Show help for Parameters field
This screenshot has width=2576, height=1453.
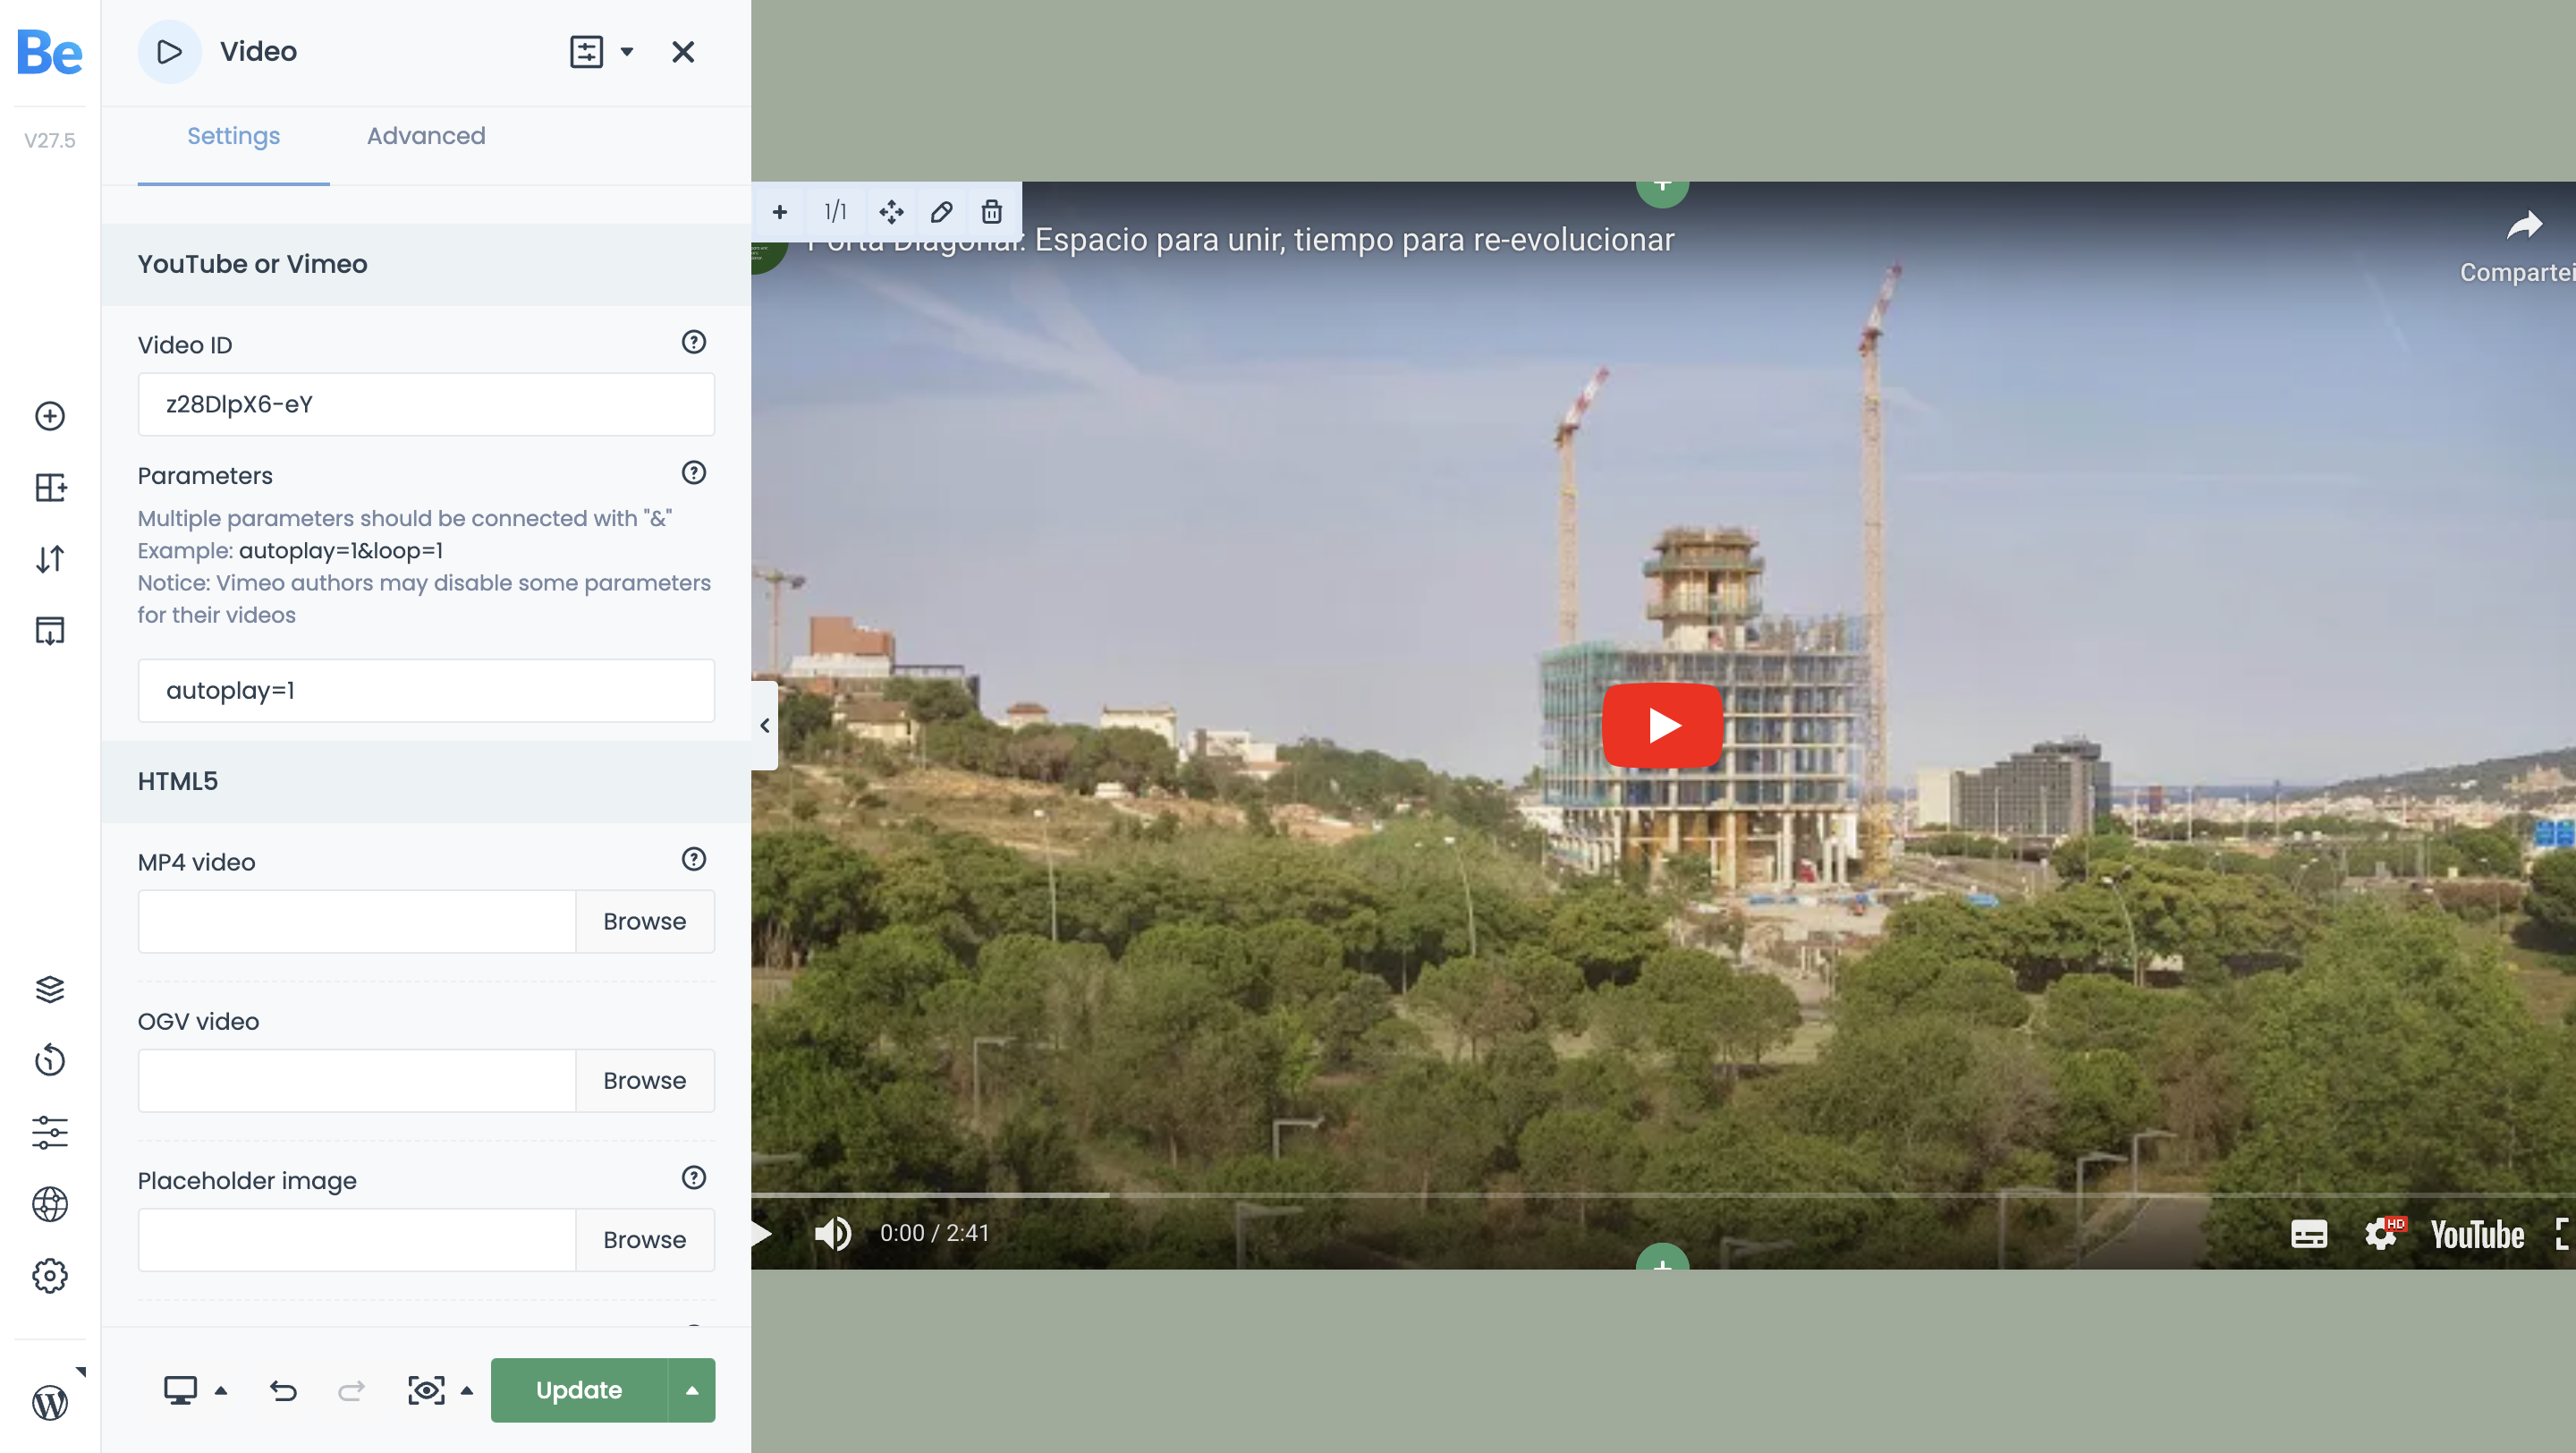tap(694, 473)
